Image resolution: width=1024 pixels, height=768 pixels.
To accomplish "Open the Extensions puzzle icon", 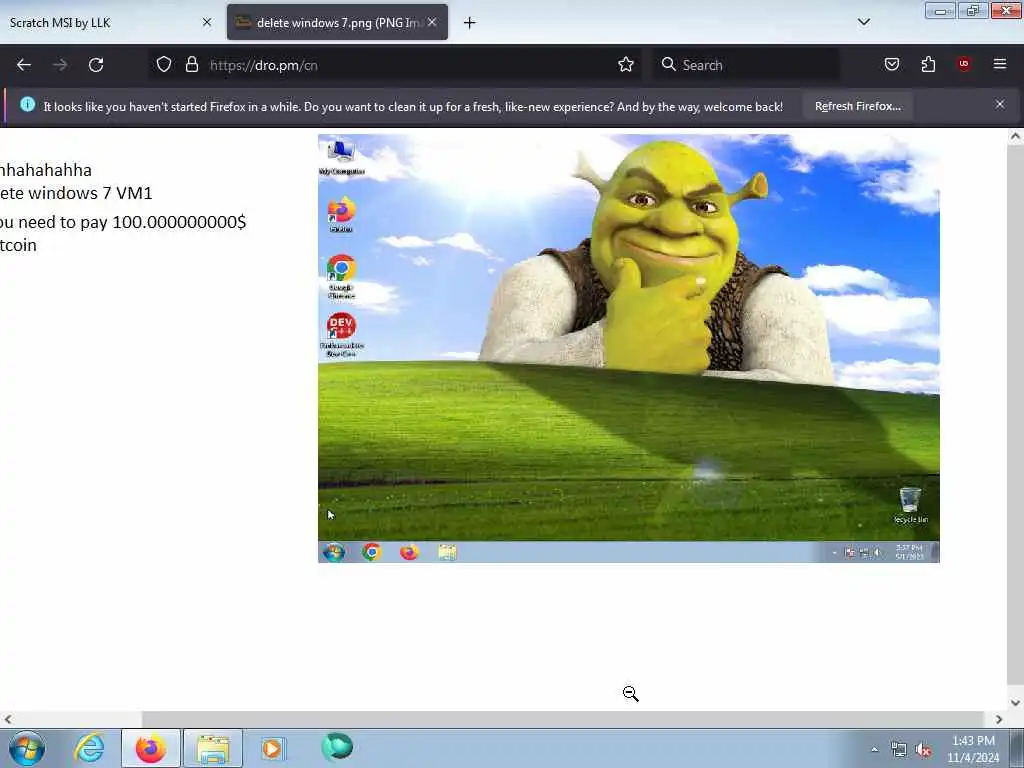I will pos(928,64).
